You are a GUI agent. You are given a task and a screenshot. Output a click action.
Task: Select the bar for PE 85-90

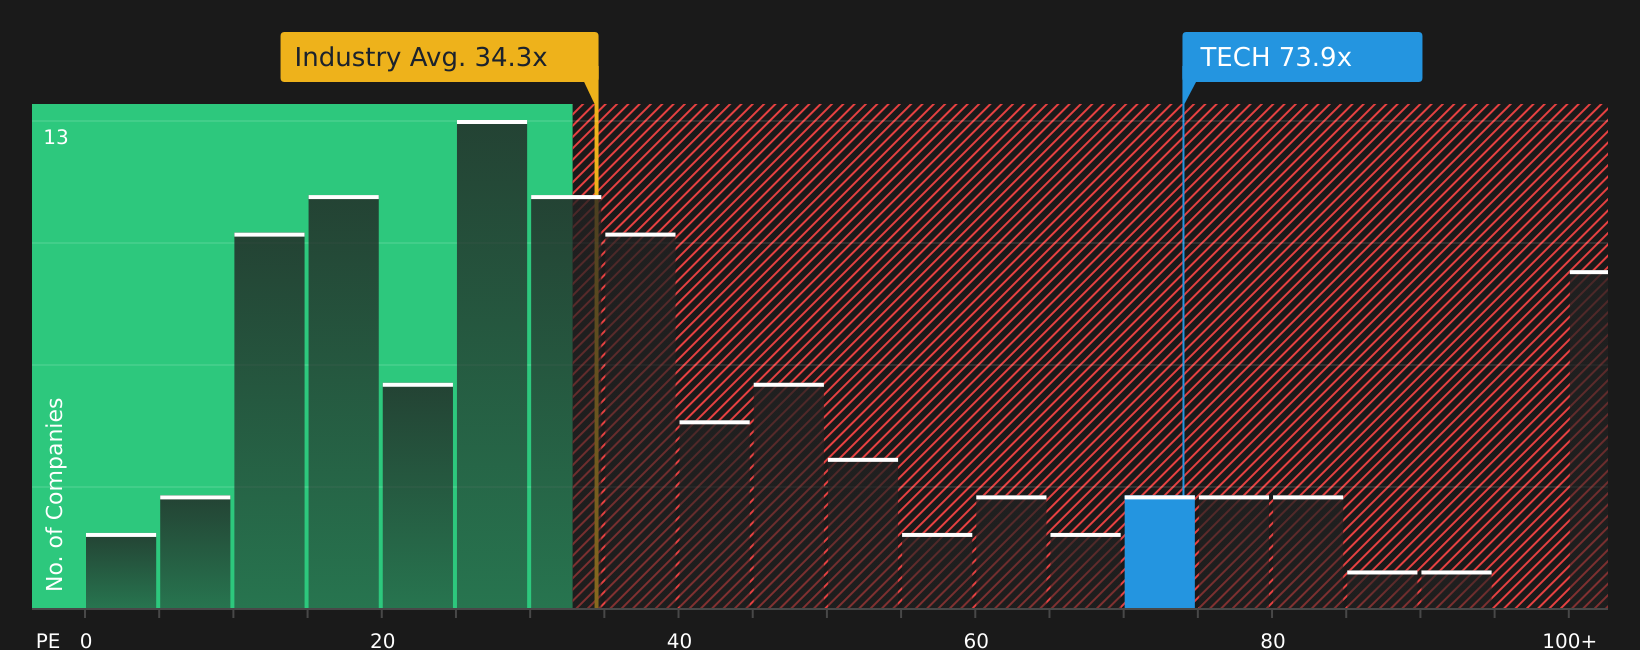(x=1382, y=590)
